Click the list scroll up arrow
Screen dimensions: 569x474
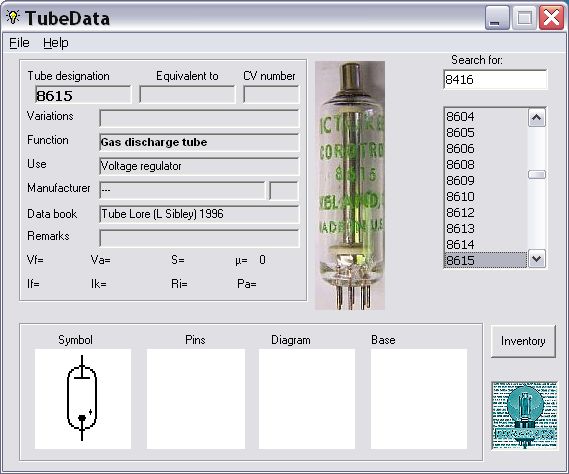[x=537, y=118]
